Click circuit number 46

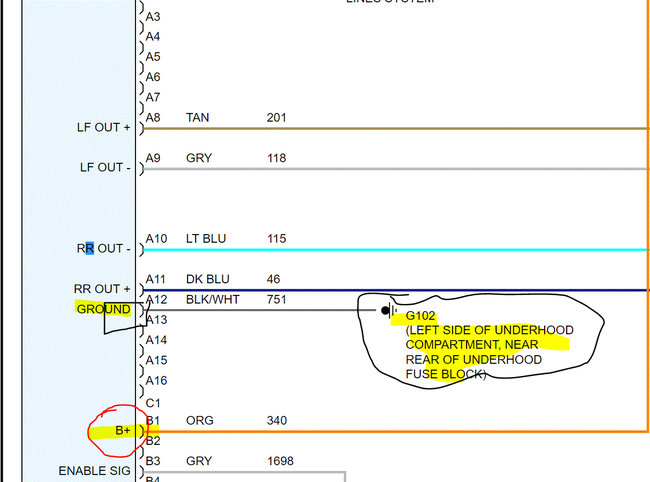tap(273, 279)
